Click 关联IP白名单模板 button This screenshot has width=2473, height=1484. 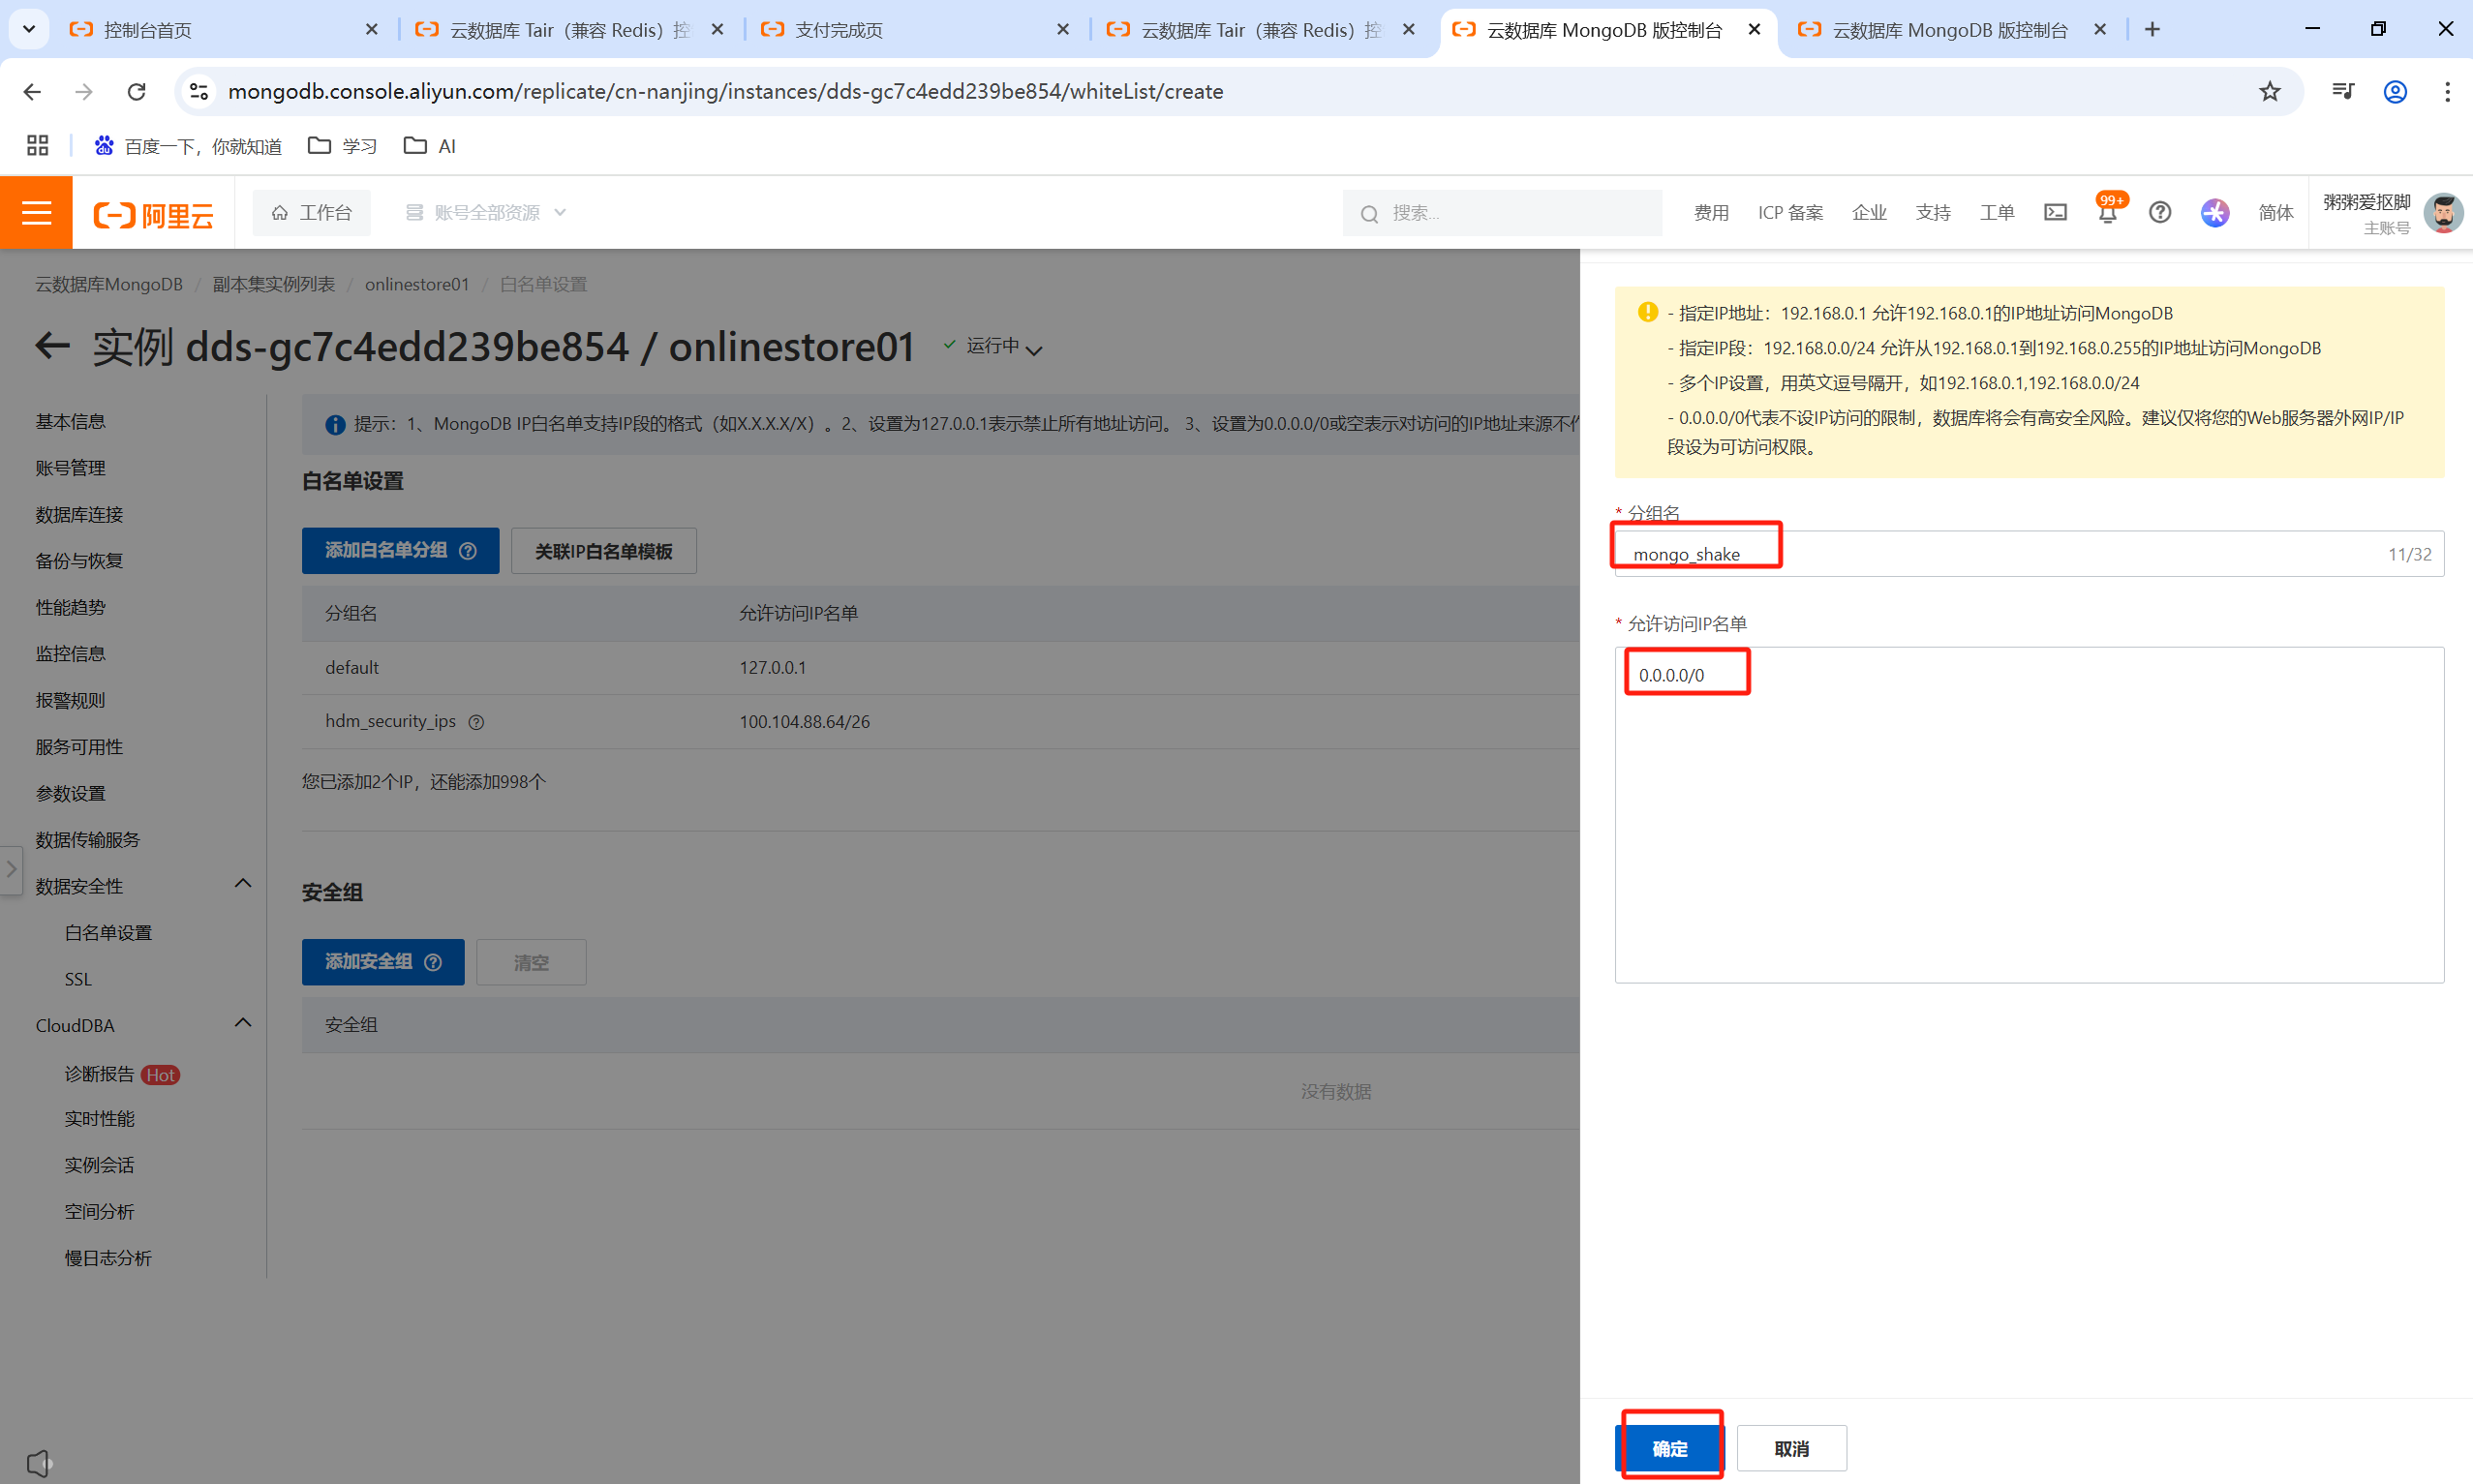(x=603, y=550)
